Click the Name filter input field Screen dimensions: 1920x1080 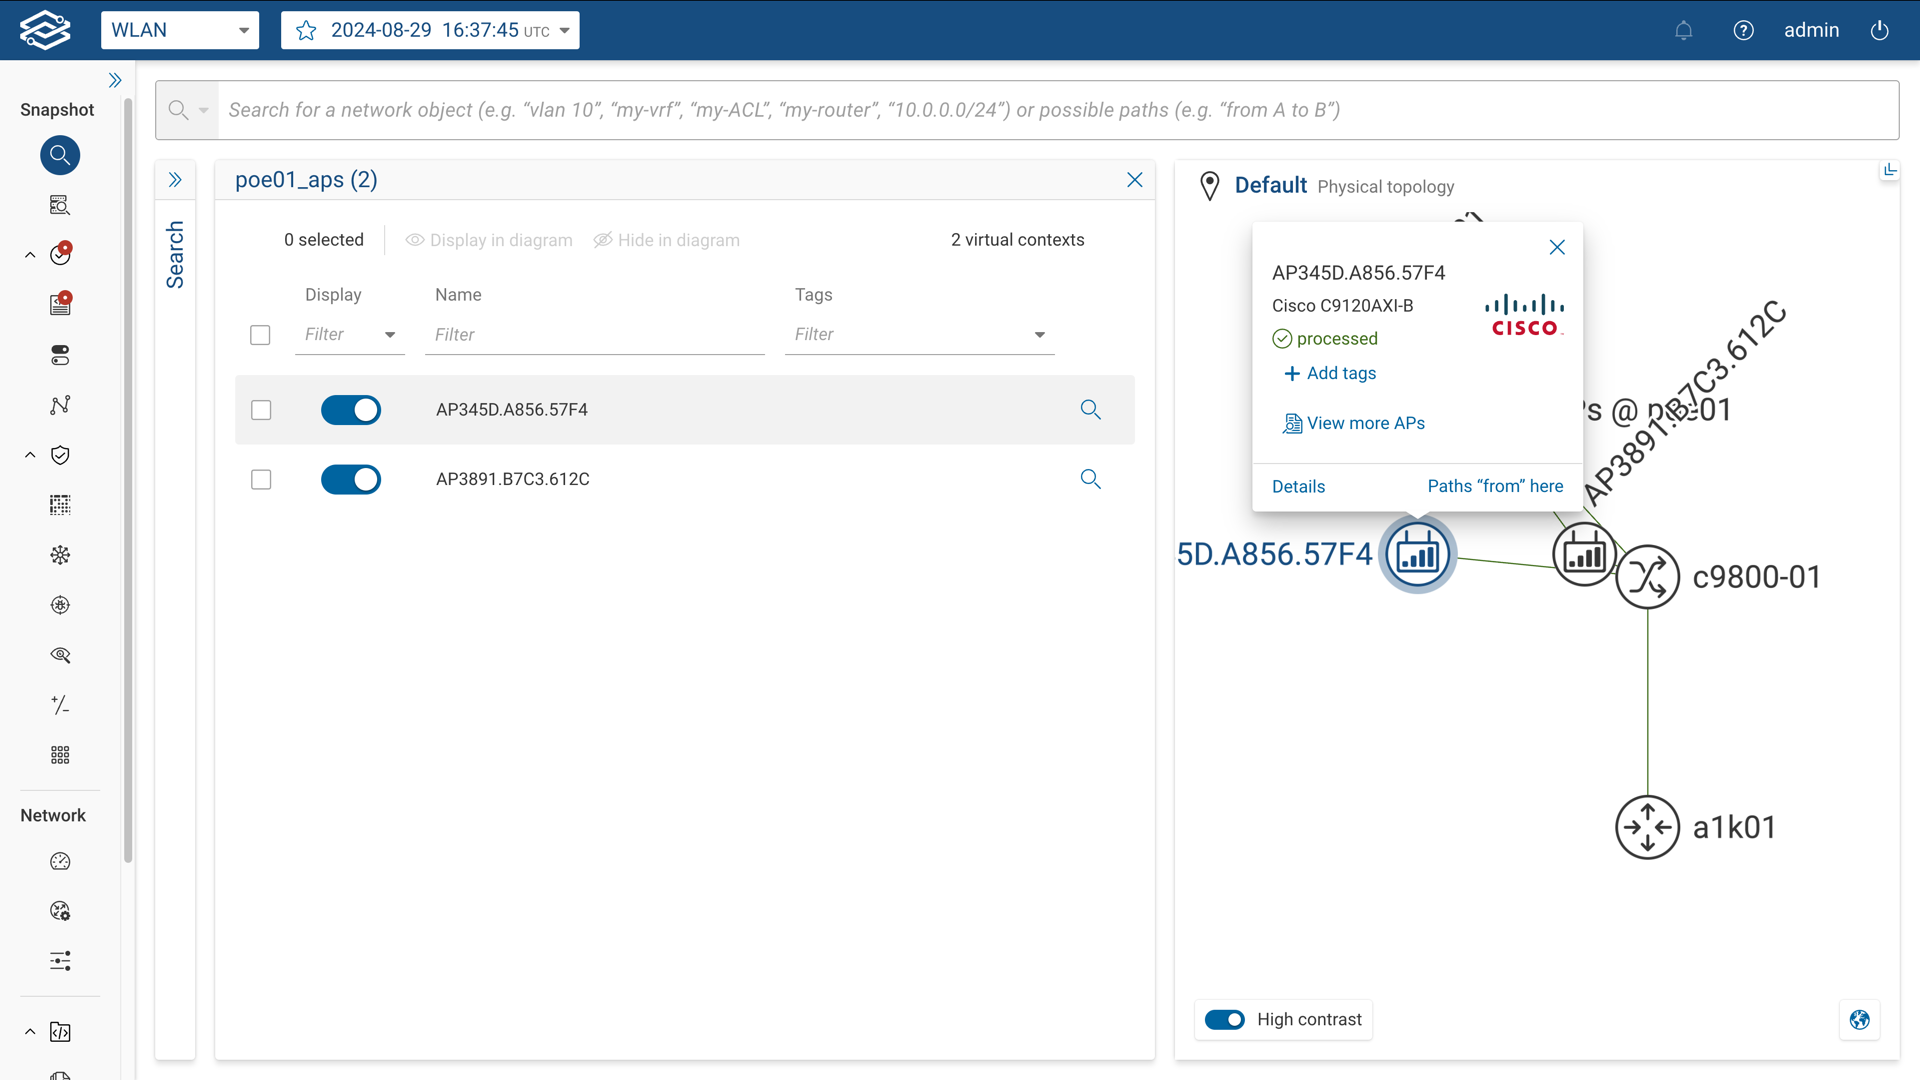(595, 335)
